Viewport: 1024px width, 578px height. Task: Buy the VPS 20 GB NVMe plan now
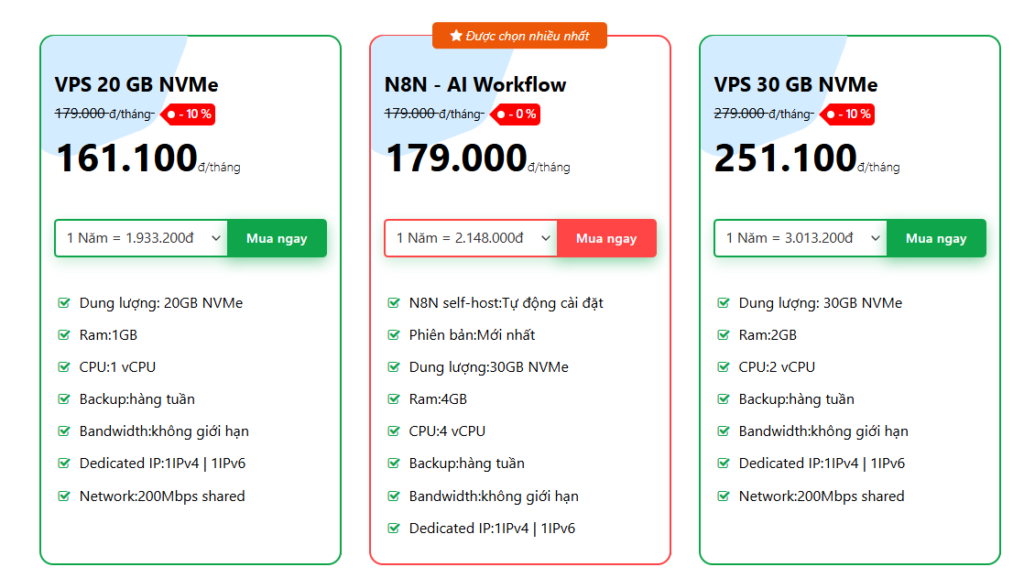click(277, 238)
